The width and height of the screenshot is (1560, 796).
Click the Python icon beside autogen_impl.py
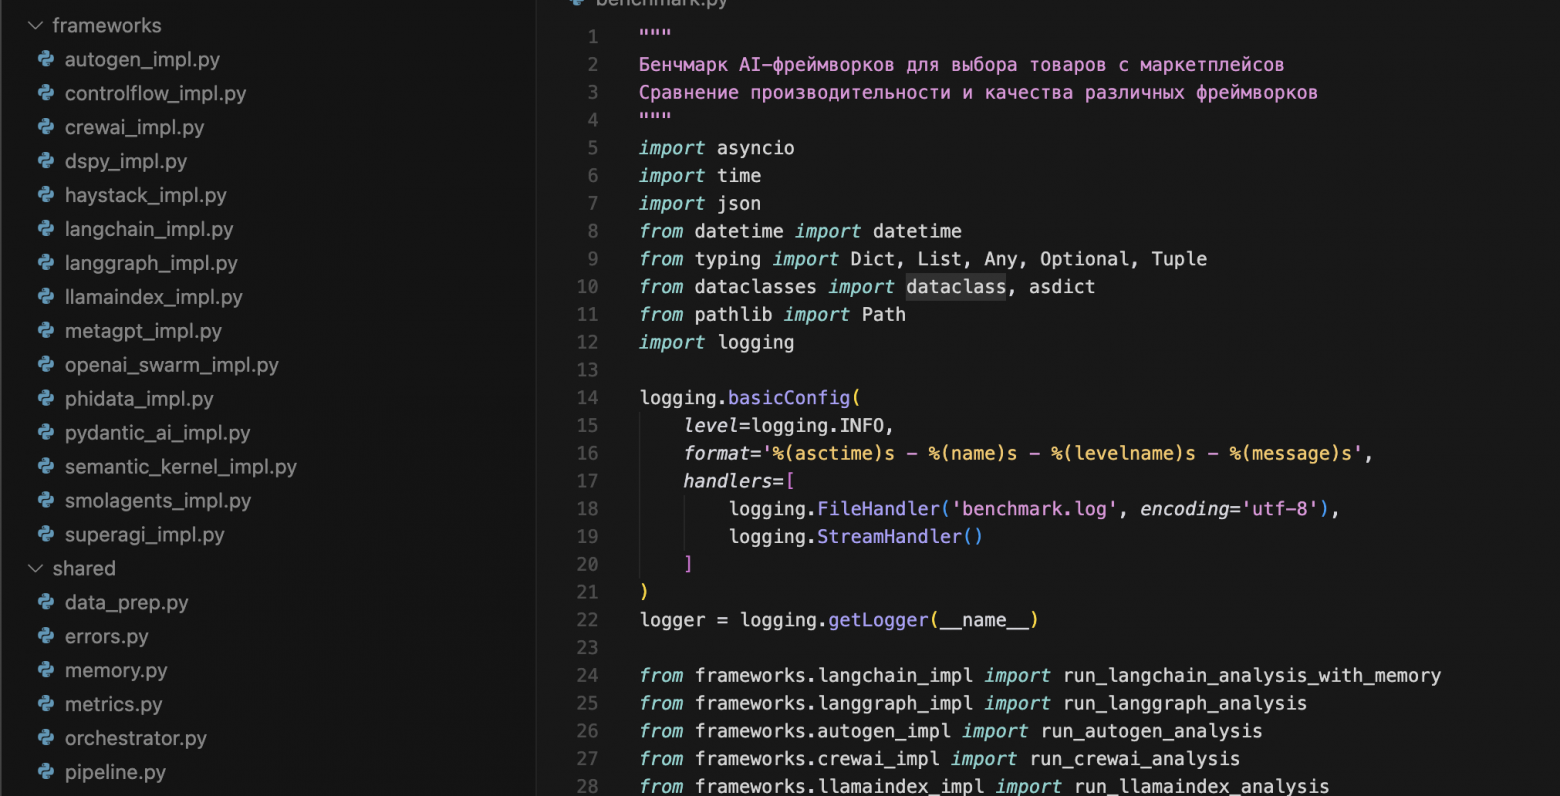click(x=46, y=59)
